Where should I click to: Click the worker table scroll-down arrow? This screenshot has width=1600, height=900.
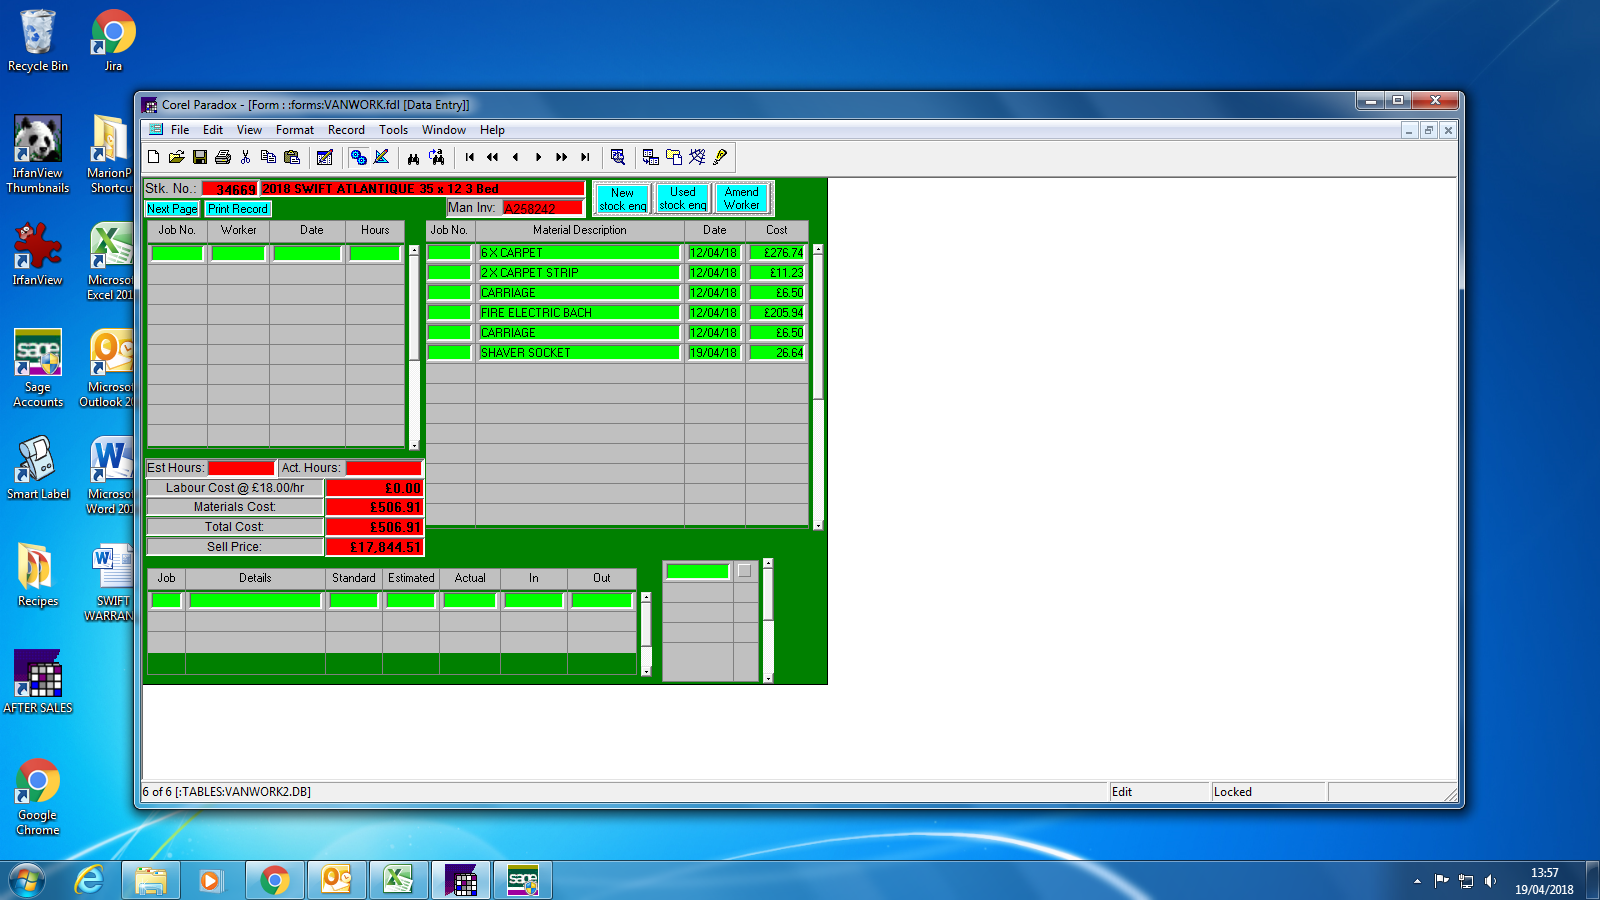coord(414,445)
